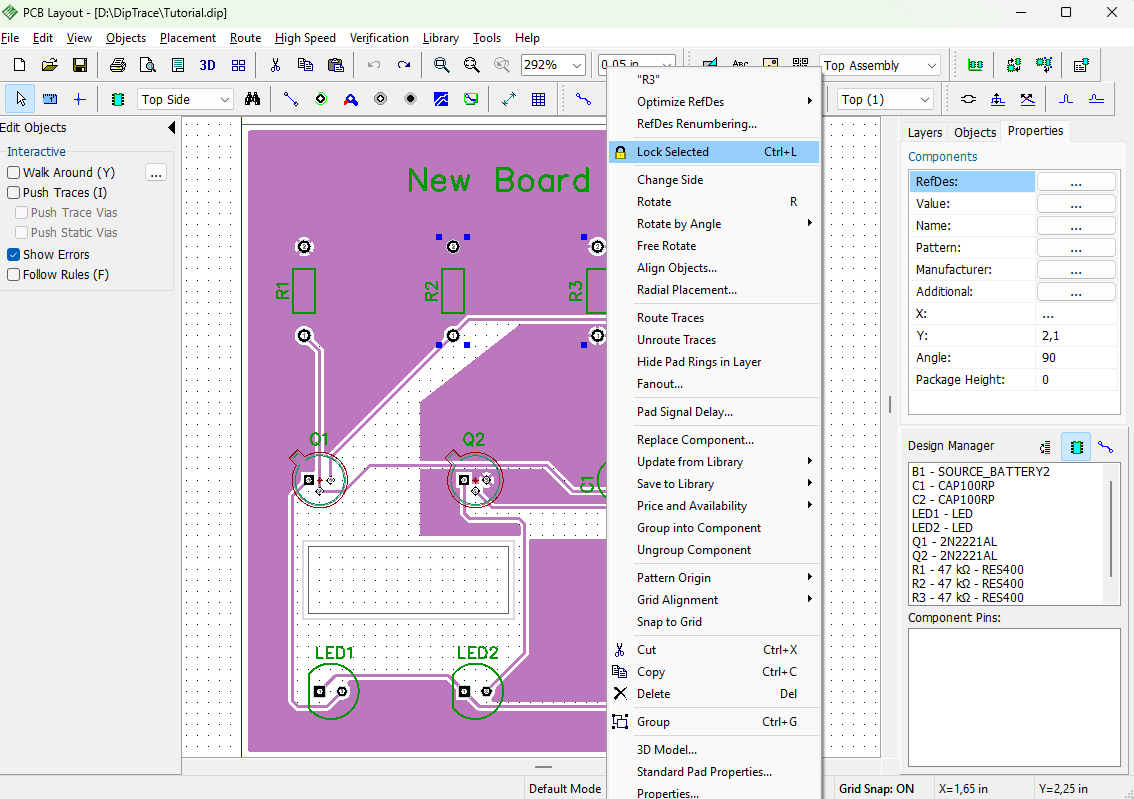
Task: Click the Place Table grid icon
Action: 539,99
